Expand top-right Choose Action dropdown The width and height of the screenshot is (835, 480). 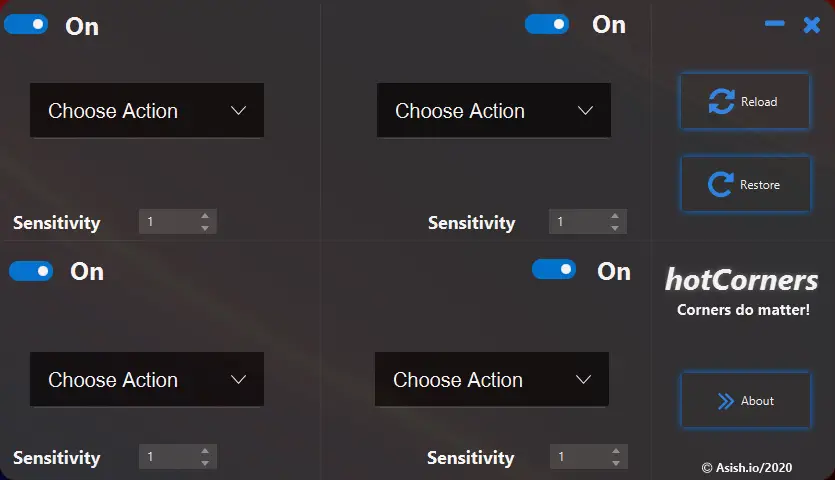[493, 110]
